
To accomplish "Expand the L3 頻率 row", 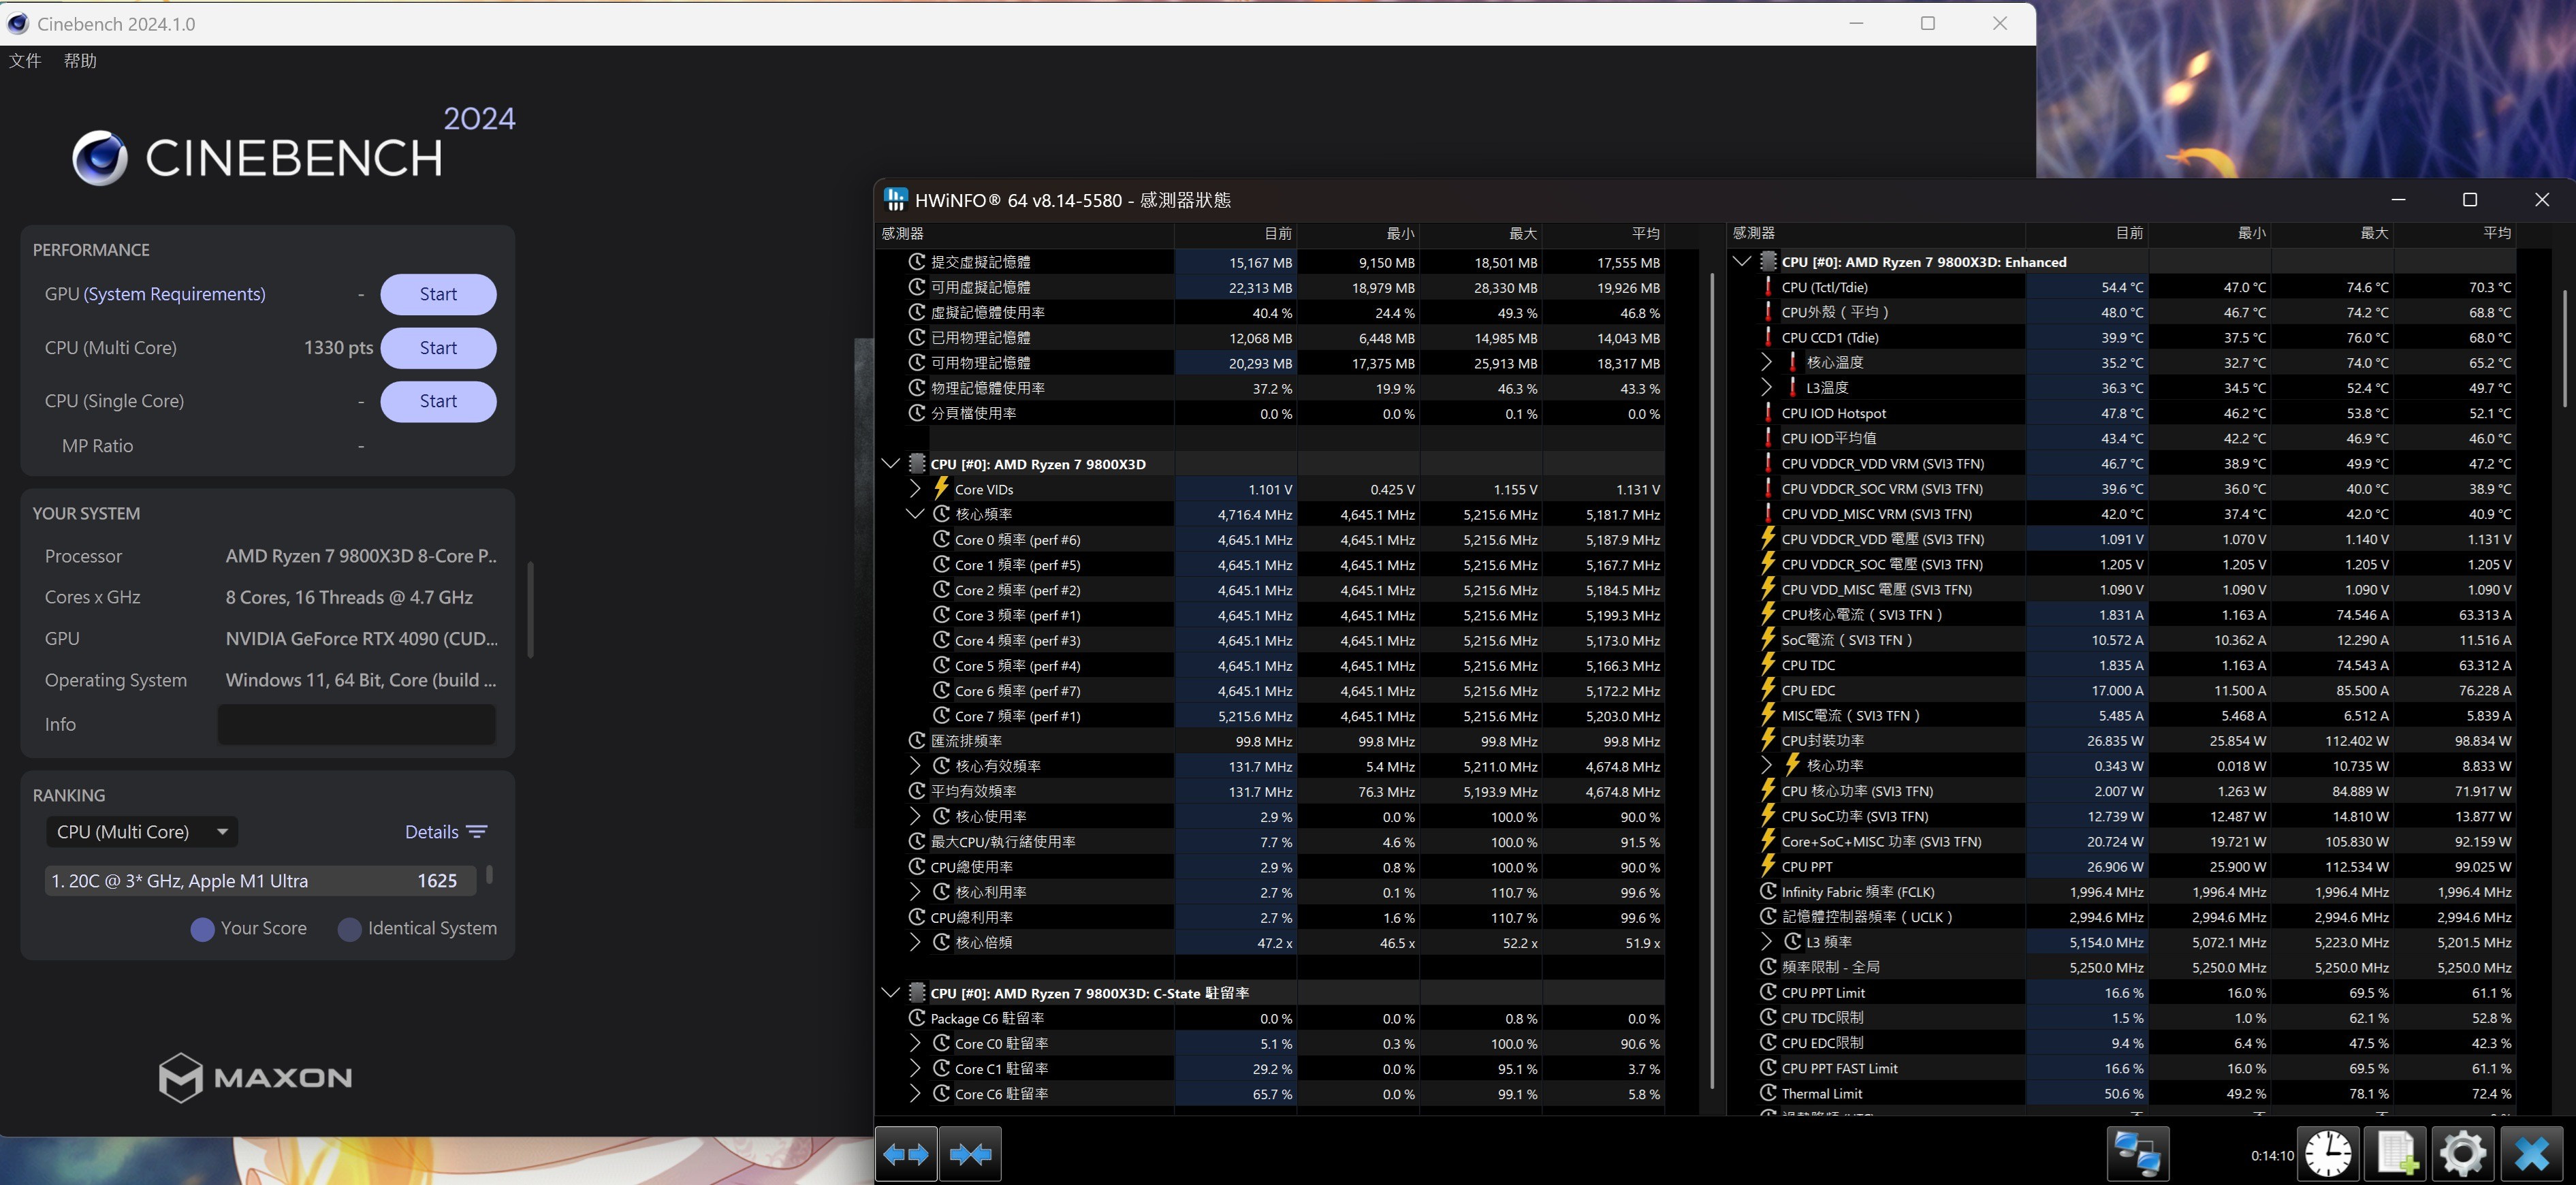I will pos(1766,942).
